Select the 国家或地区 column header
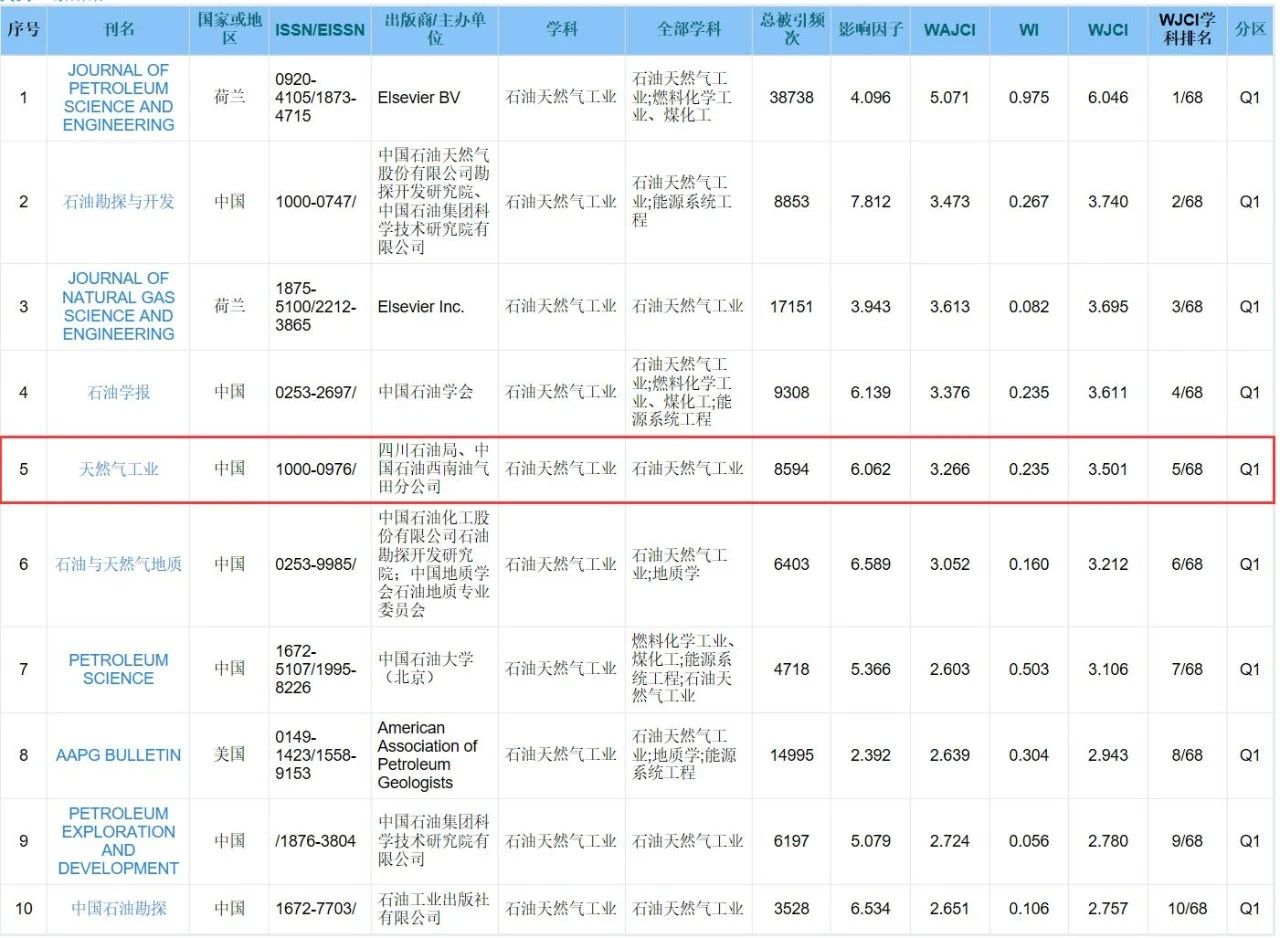Screen dimensions: 1280x938 tap(229, 30)
